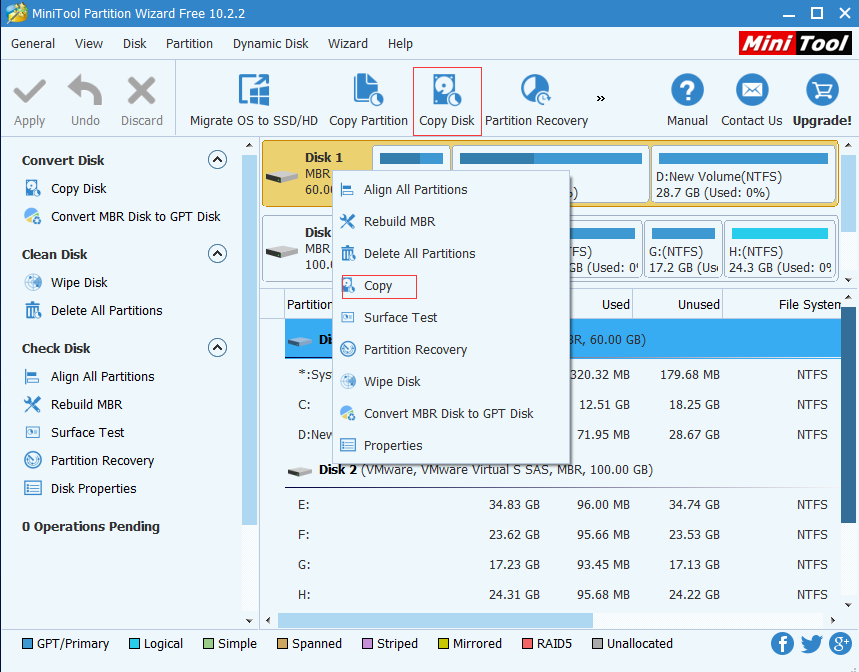Click the Undo arrow icon

point(85,90)
